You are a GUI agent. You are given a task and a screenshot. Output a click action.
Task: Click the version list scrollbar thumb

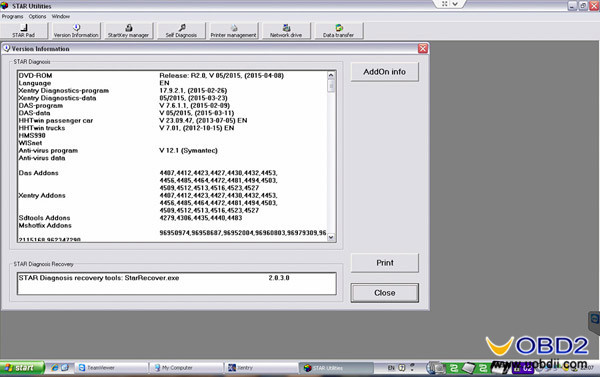tap(331, 85)
